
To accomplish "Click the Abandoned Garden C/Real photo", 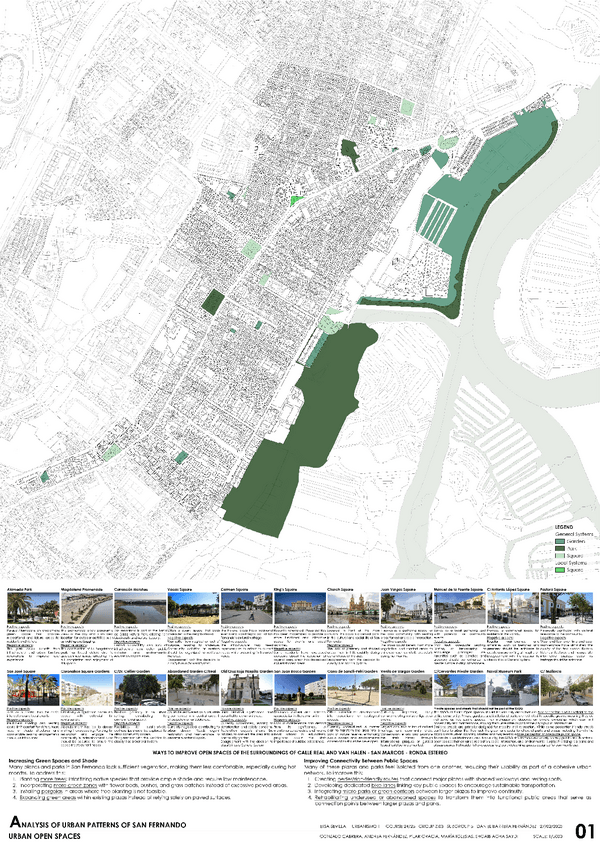I will (x=193, y=690).
